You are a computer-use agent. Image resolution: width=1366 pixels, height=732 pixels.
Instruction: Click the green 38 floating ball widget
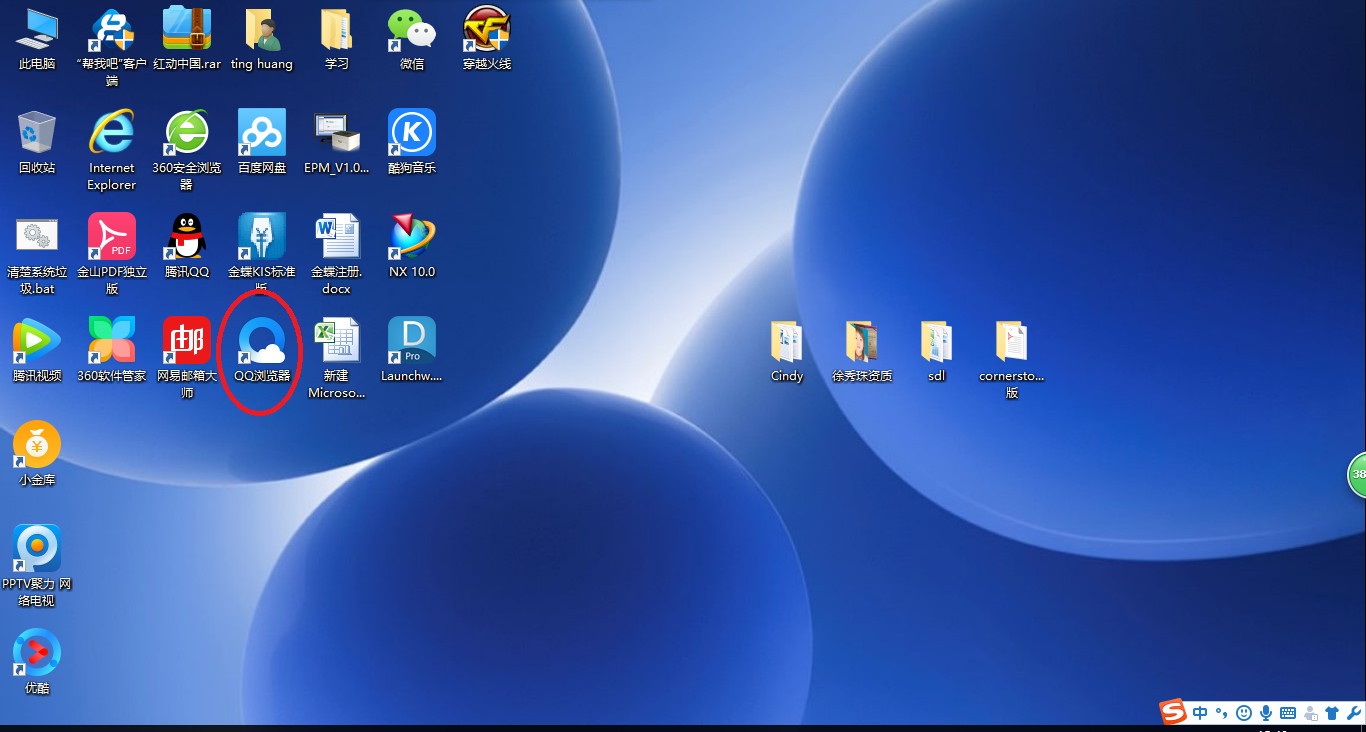(x=1357, y=474)
